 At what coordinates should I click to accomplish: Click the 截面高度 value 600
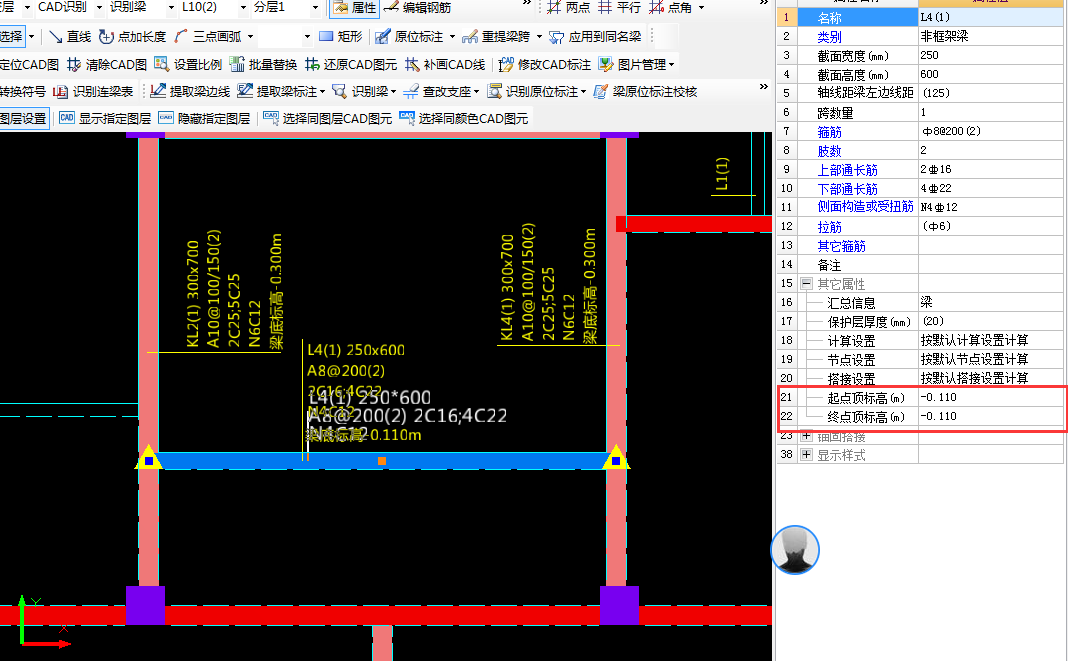point(990,74)
